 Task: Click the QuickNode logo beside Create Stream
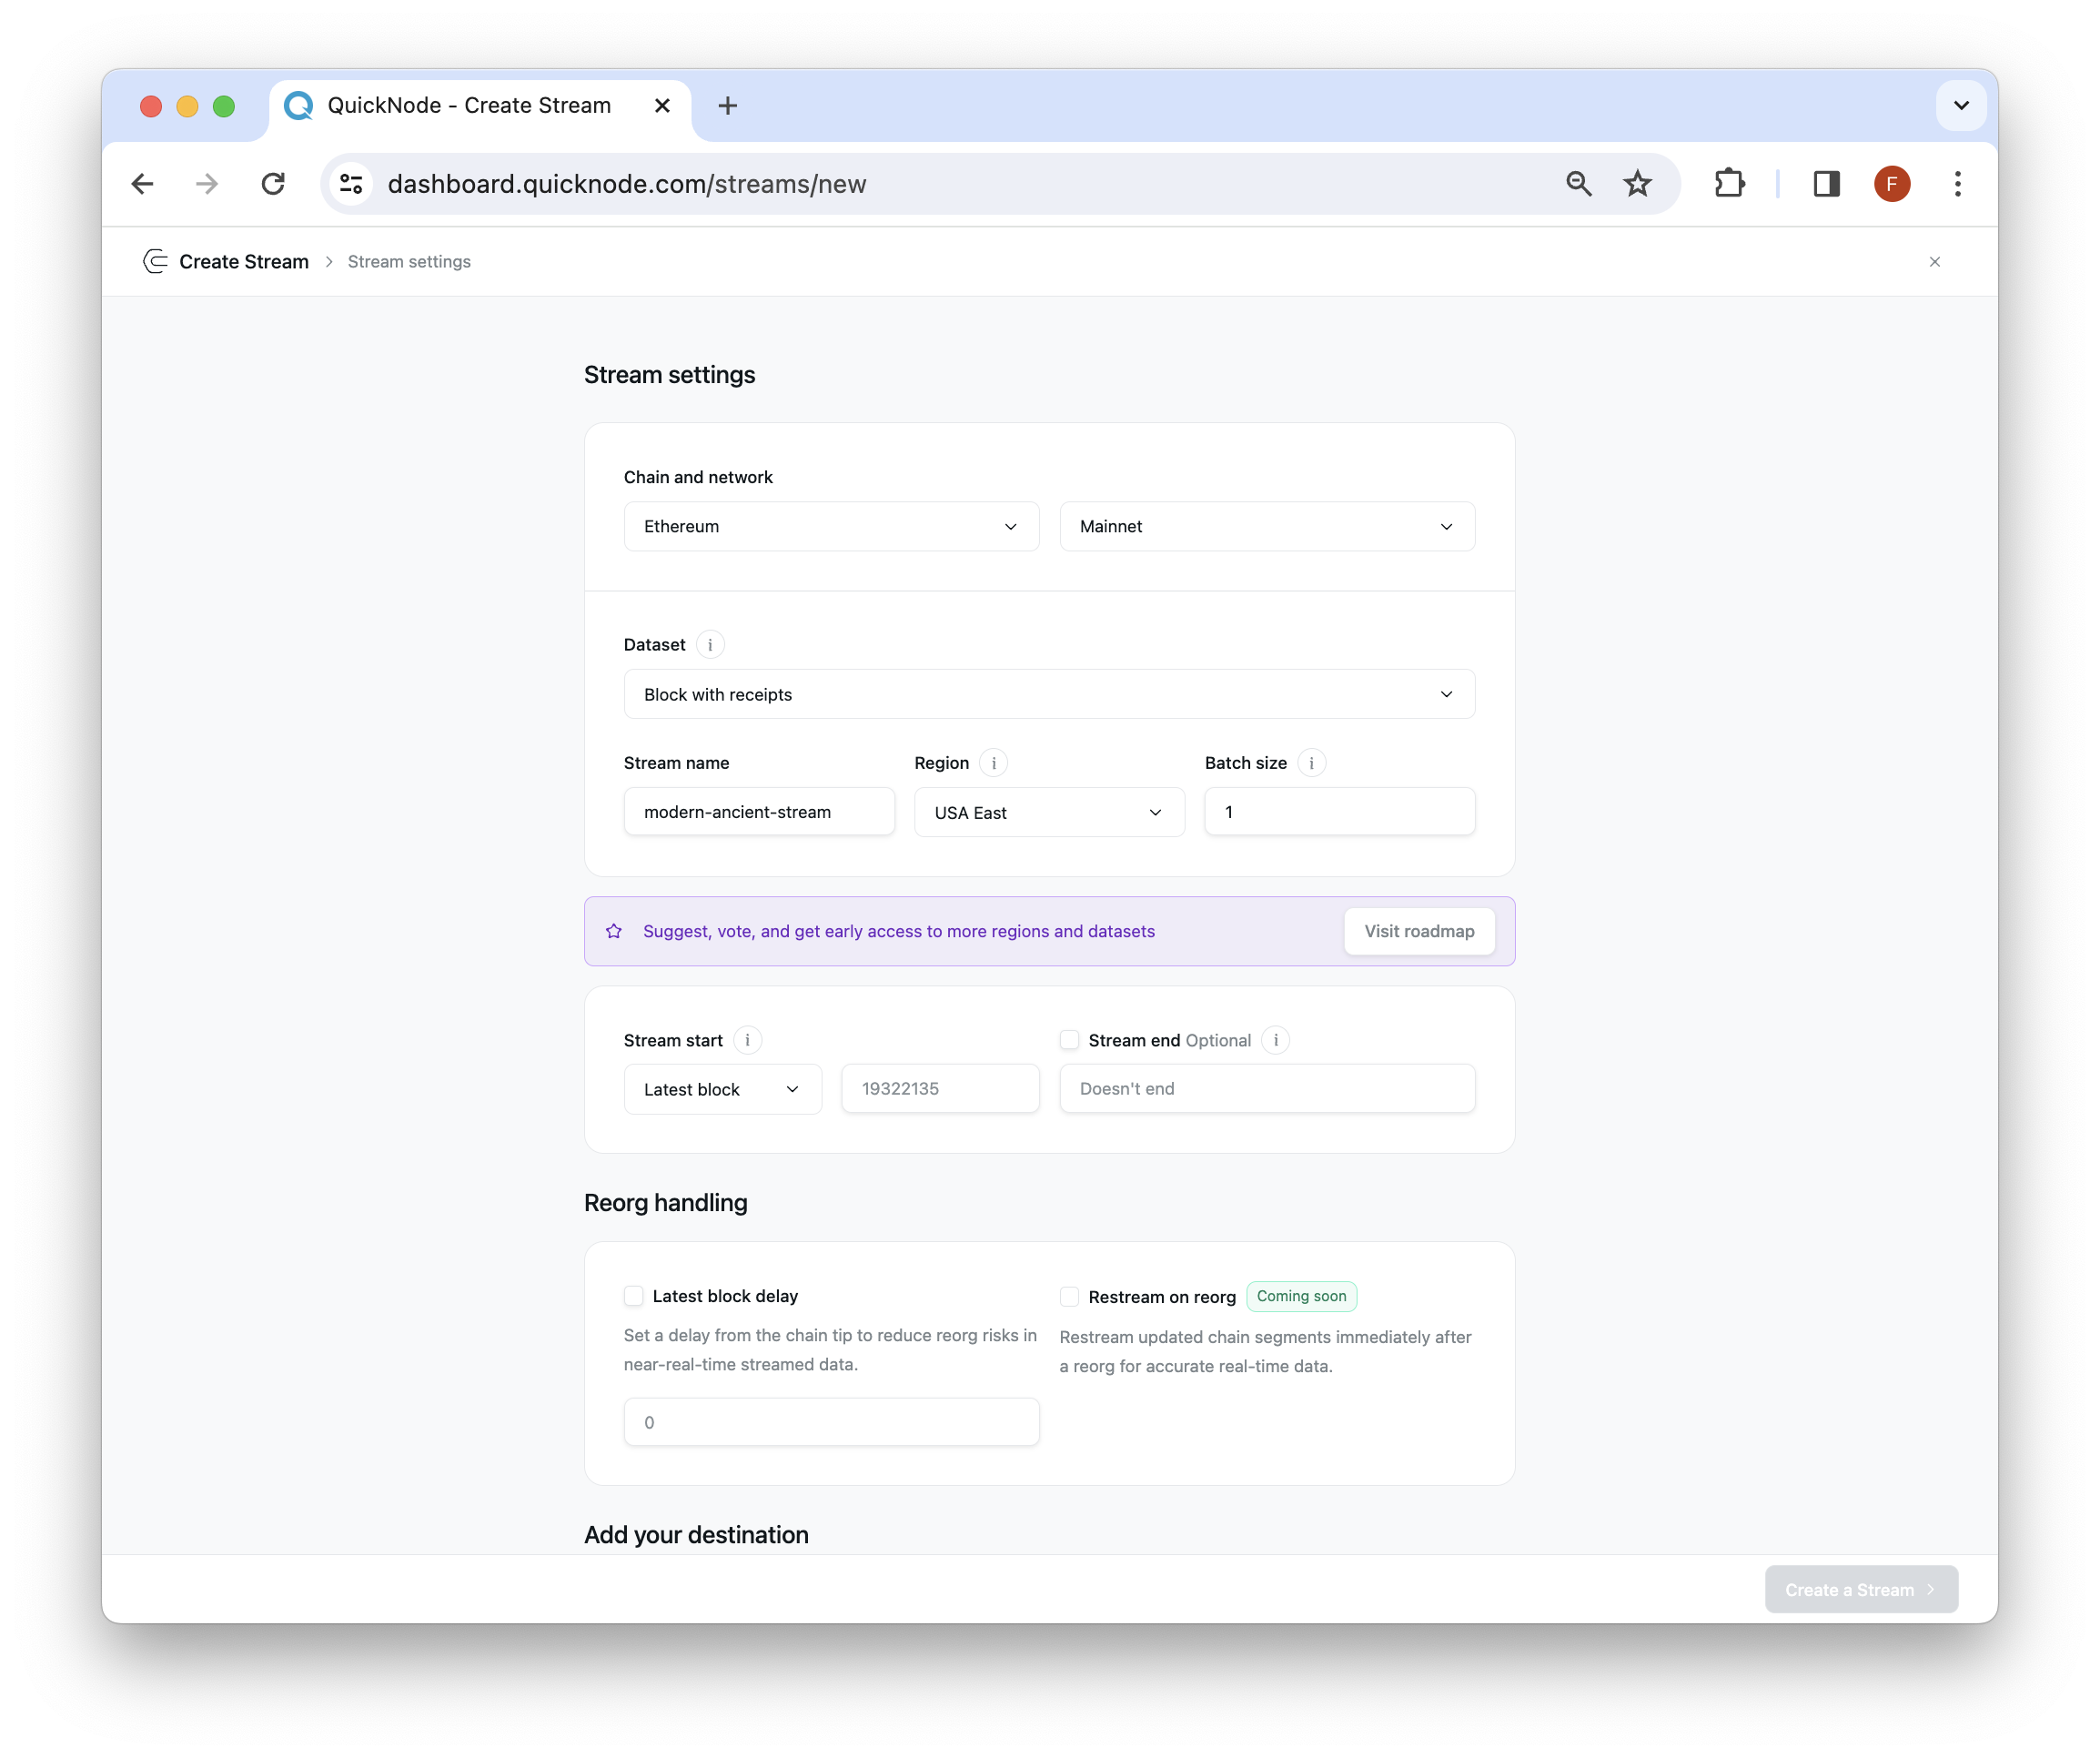[155, 262]
